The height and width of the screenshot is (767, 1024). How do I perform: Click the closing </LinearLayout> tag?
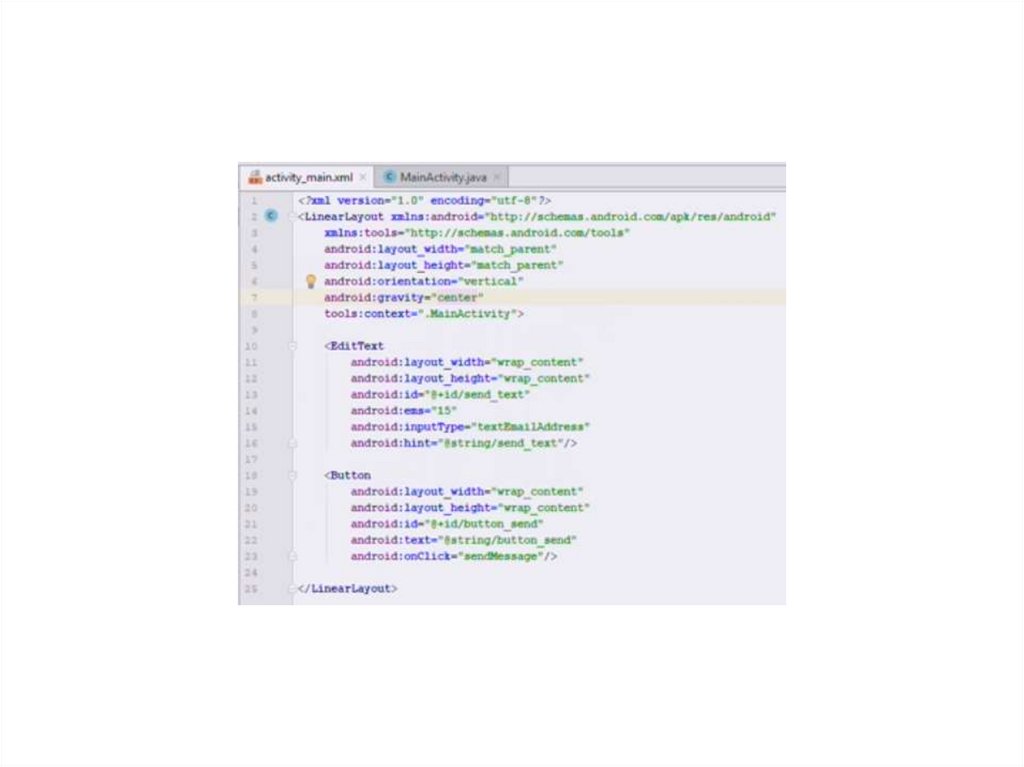(x=347, y=589)
